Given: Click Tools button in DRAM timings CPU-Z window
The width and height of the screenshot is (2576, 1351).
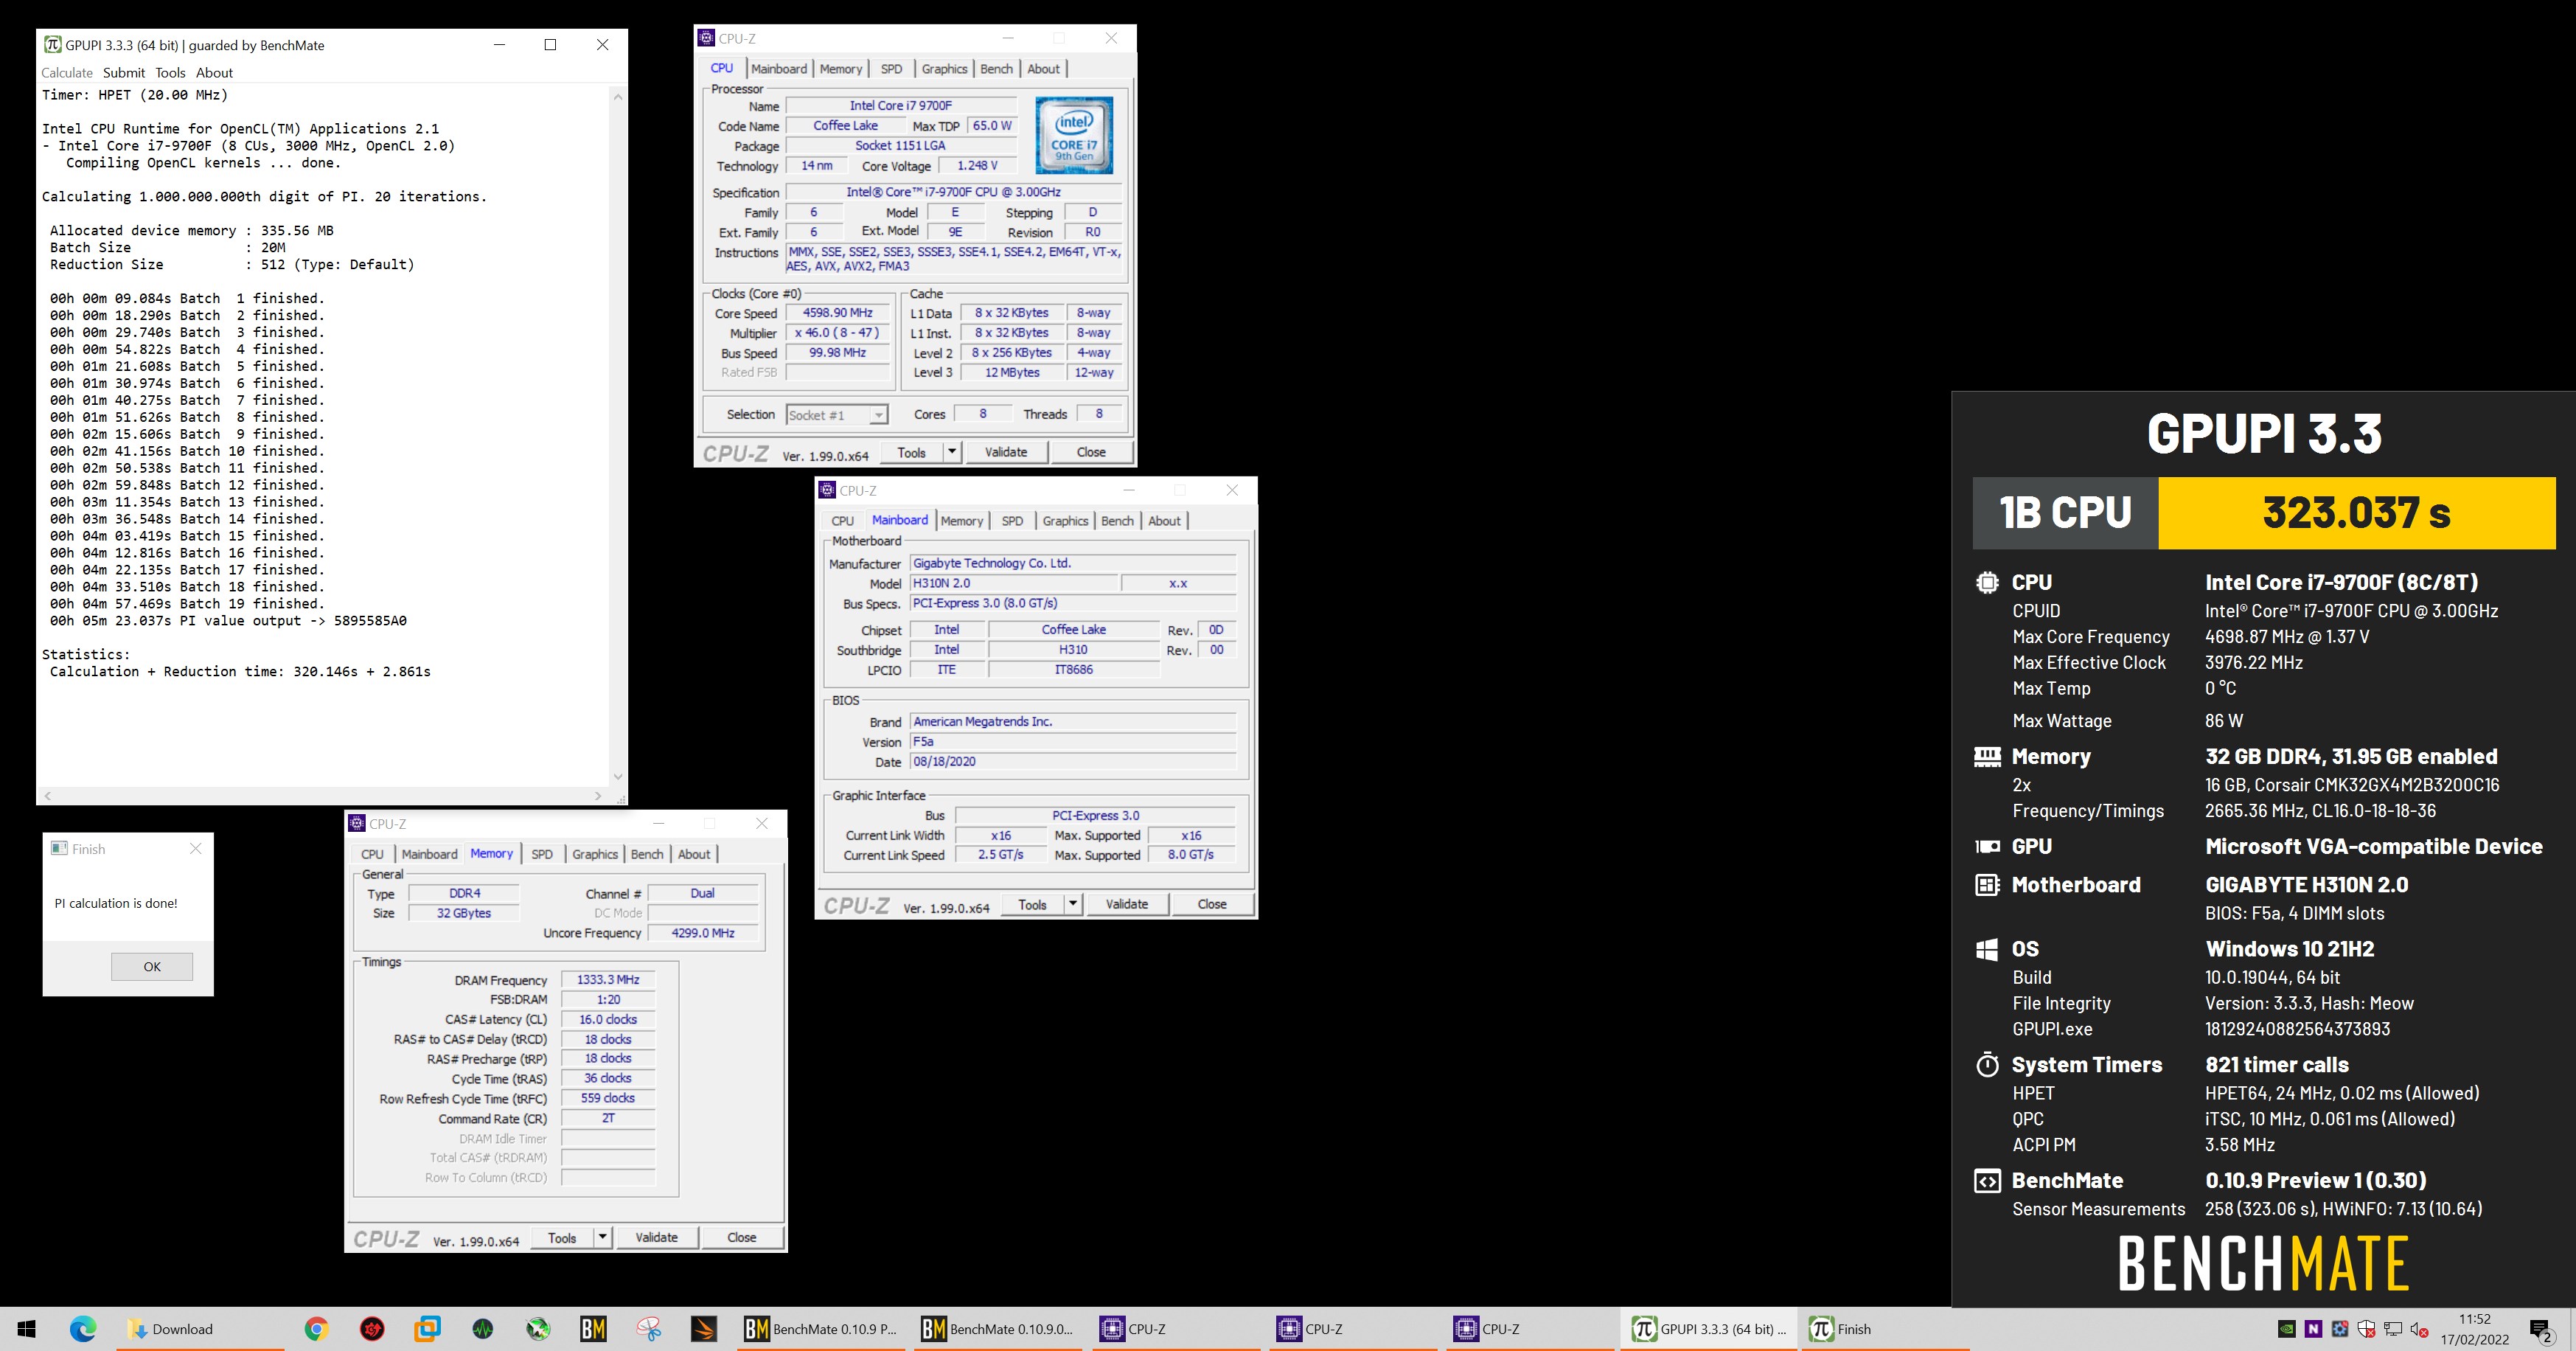Looking at the screenshot, I should [x=562, y=1237].
